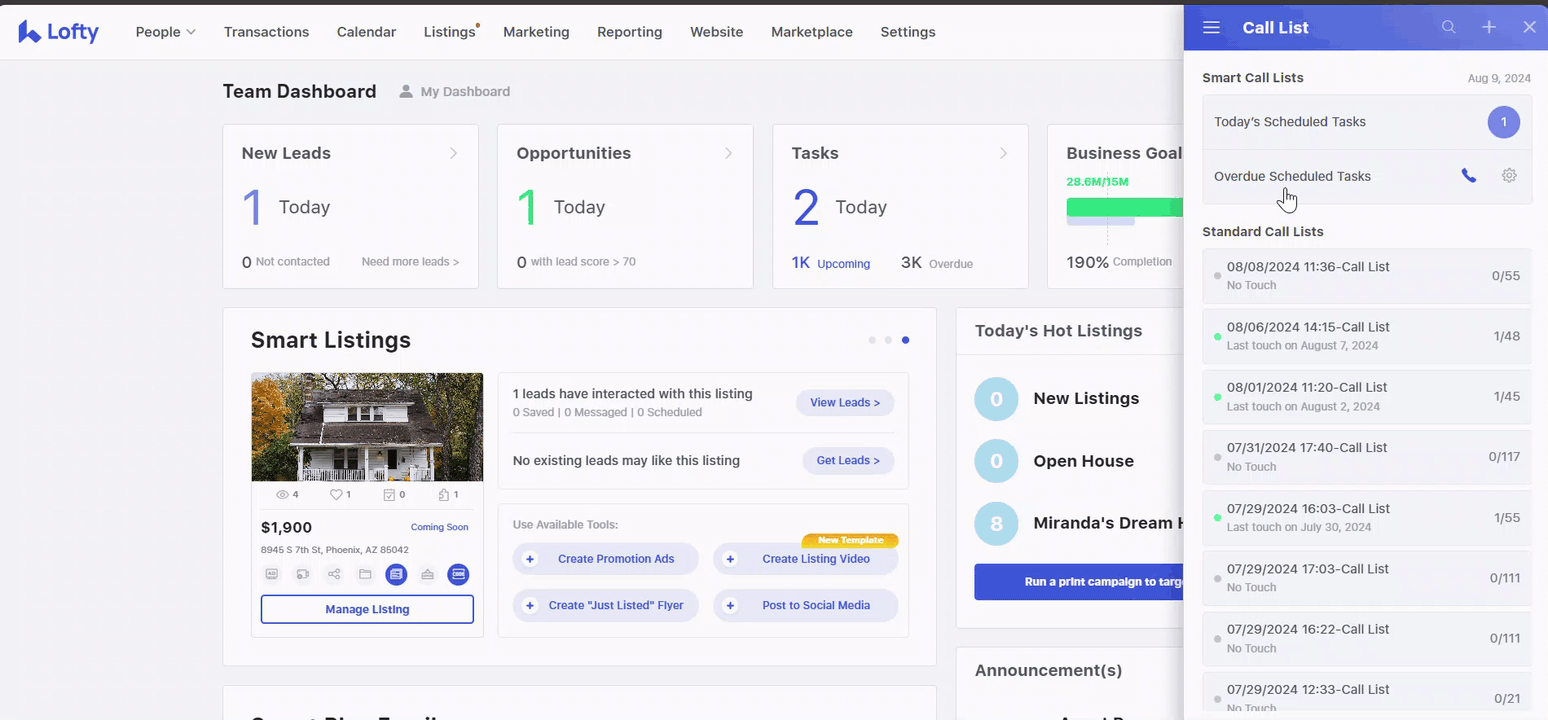The height and width of the screenshot is (720, 1548).
Task: Click the Get Leads button
Action: click(x=848, y=460)
